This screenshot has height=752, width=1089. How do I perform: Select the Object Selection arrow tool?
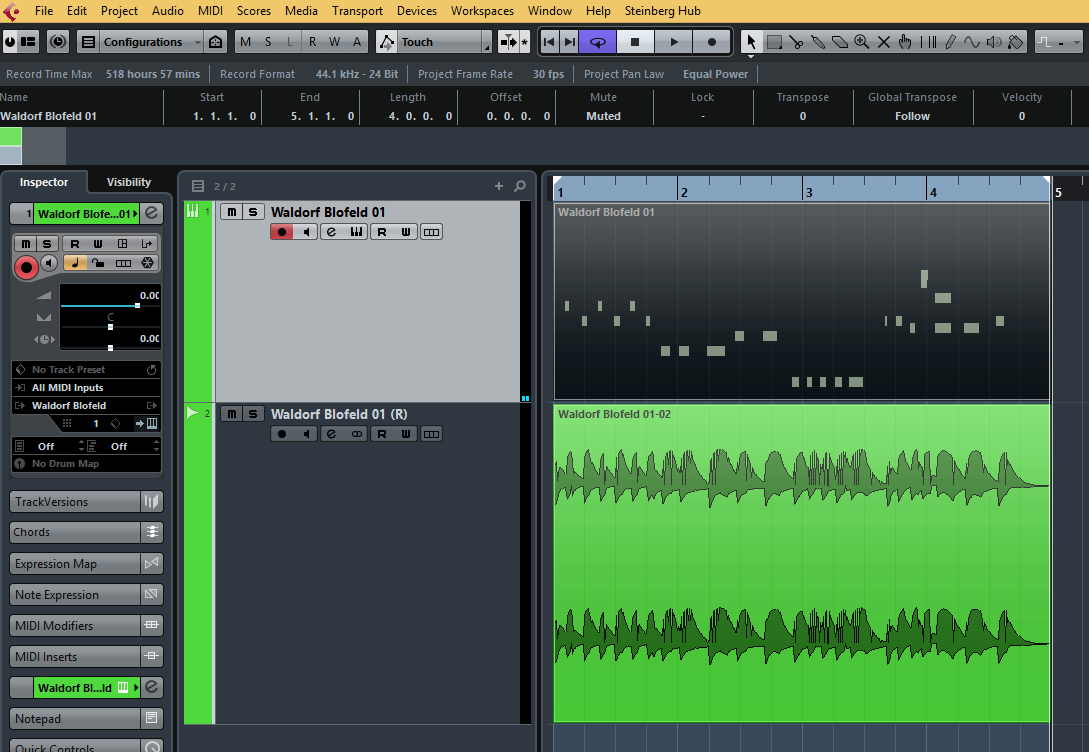pyautogui.click(x=751, y=42)
